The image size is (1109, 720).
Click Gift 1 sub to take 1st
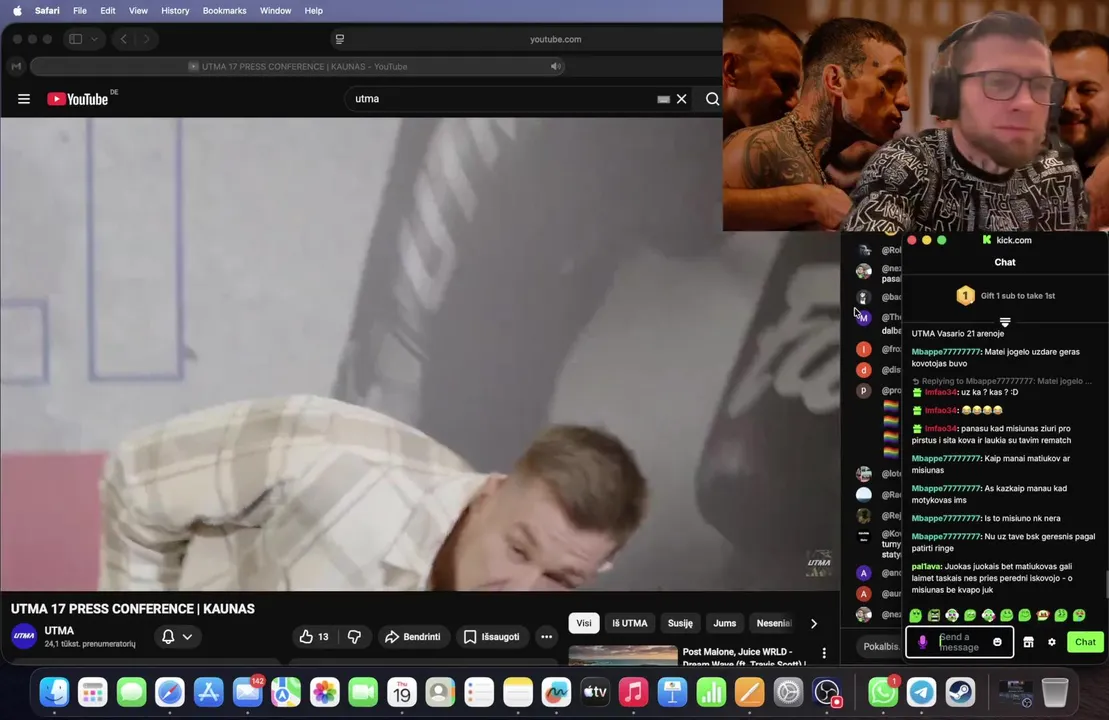click(x=1005, y=296)
